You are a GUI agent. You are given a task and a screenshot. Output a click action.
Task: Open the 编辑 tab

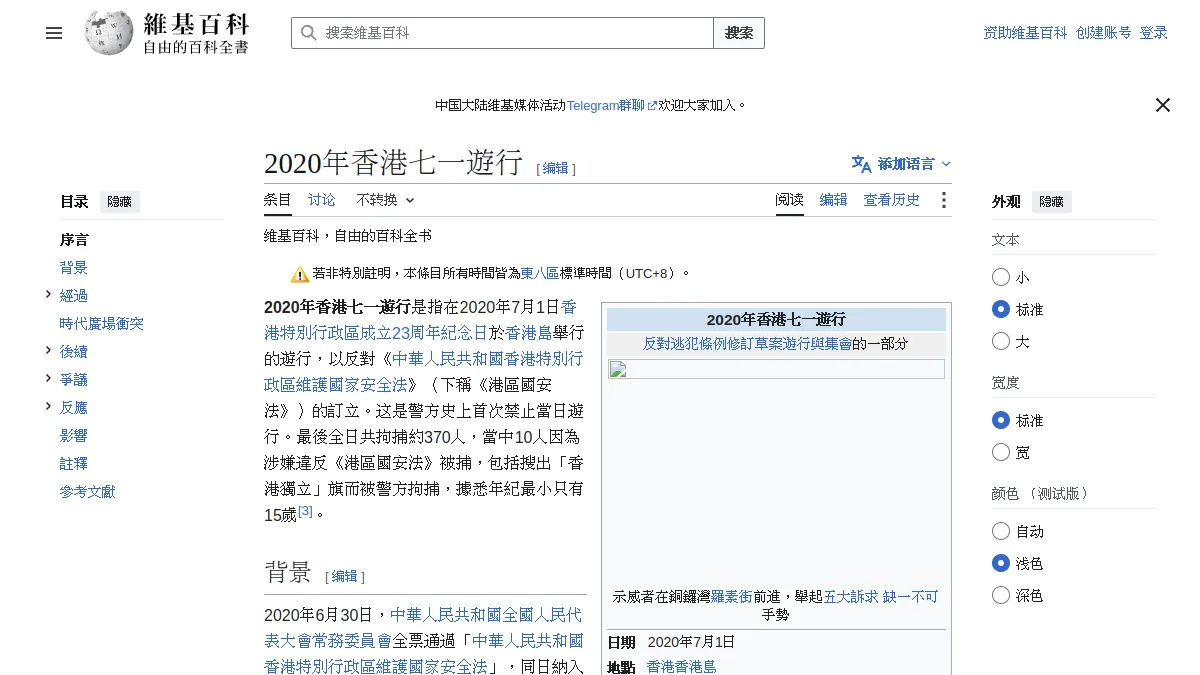point(834,200)
